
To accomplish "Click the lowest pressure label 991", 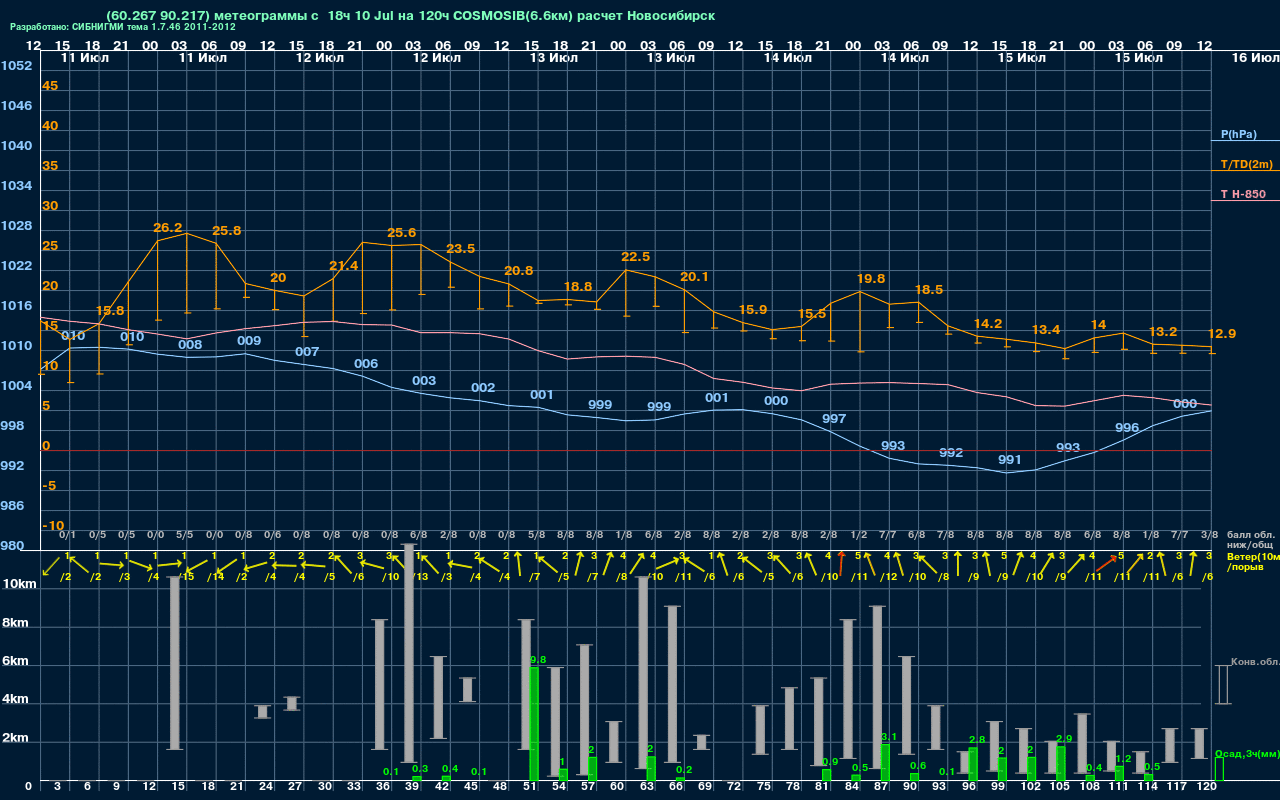I will pyautogui.click(x=1010, y=460).
